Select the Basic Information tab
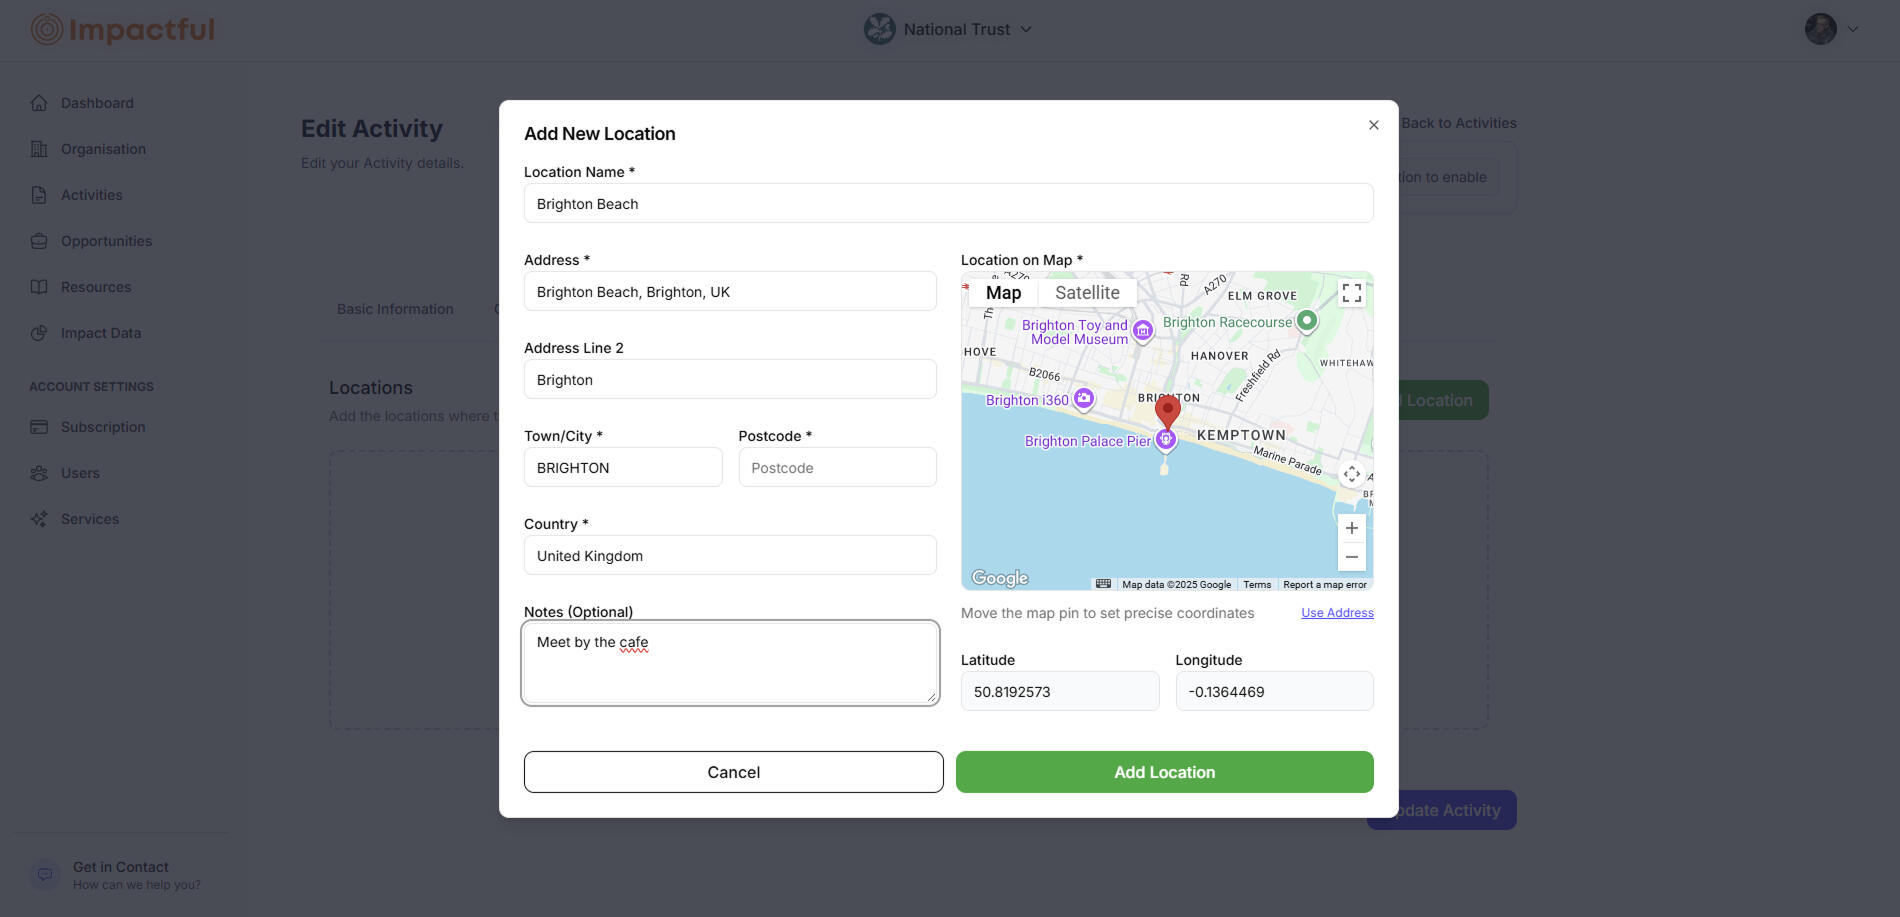The height and width of the screenshot is (917, 1900). (395, 309)
